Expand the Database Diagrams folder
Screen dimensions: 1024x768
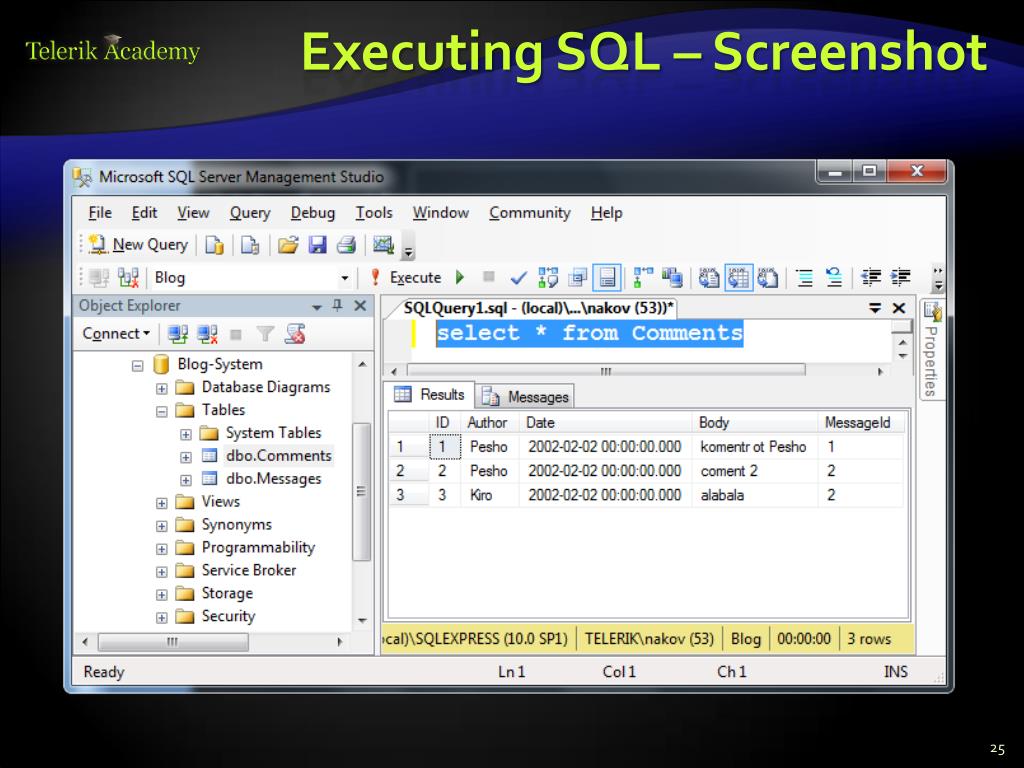click(161, 389)
